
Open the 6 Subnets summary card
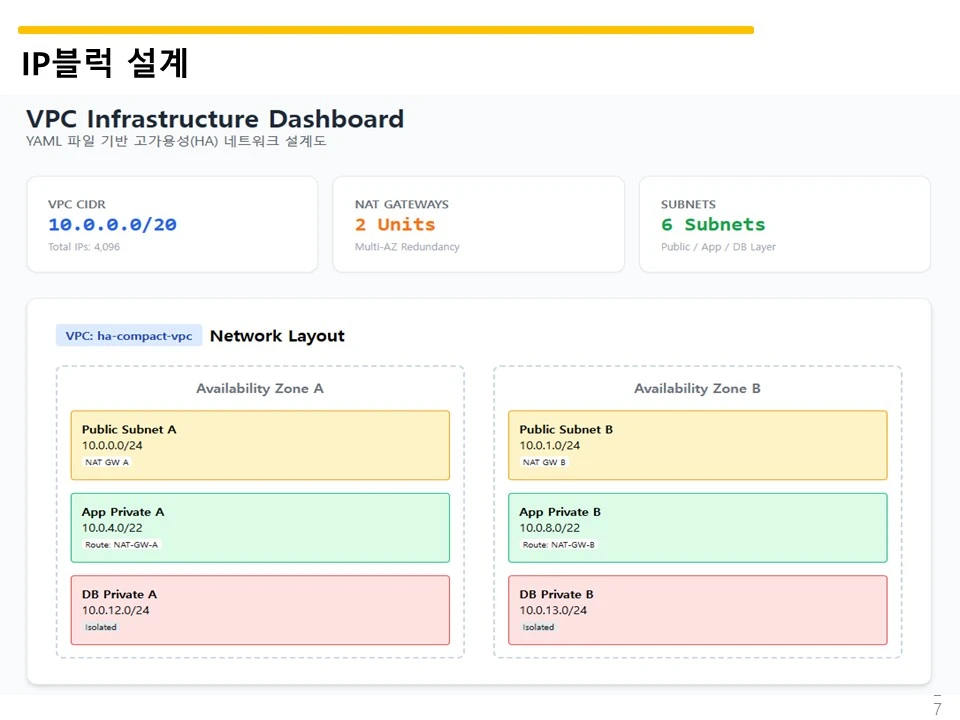coord(784,224)
